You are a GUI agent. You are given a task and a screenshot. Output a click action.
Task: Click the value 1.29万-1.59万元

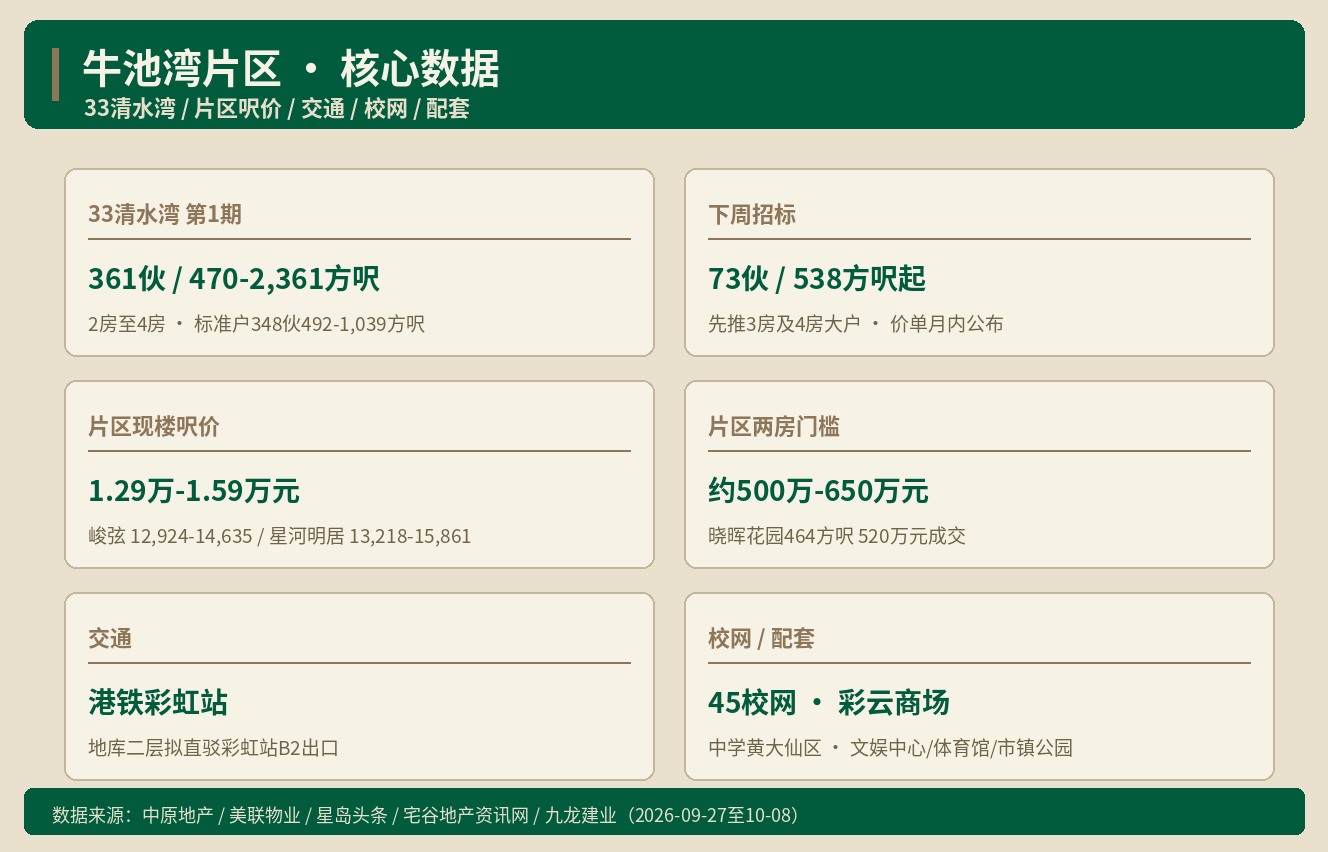click(194, 490)
